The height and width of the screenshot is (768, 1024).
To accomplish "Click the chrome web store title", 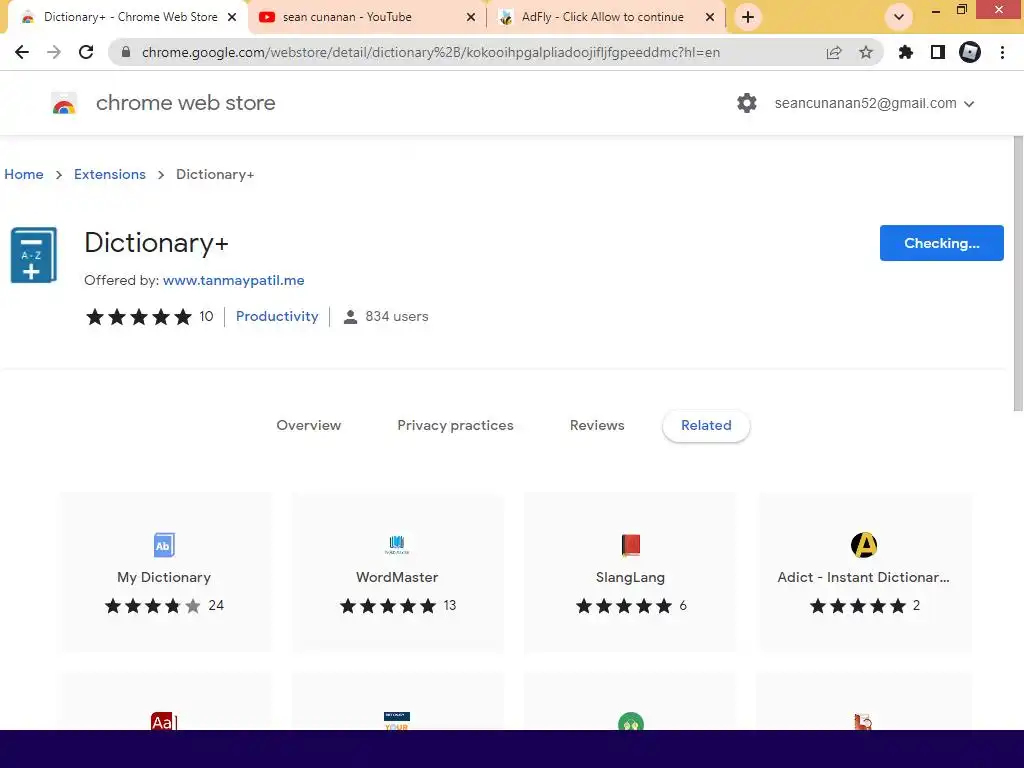I will tap(185, 103).
